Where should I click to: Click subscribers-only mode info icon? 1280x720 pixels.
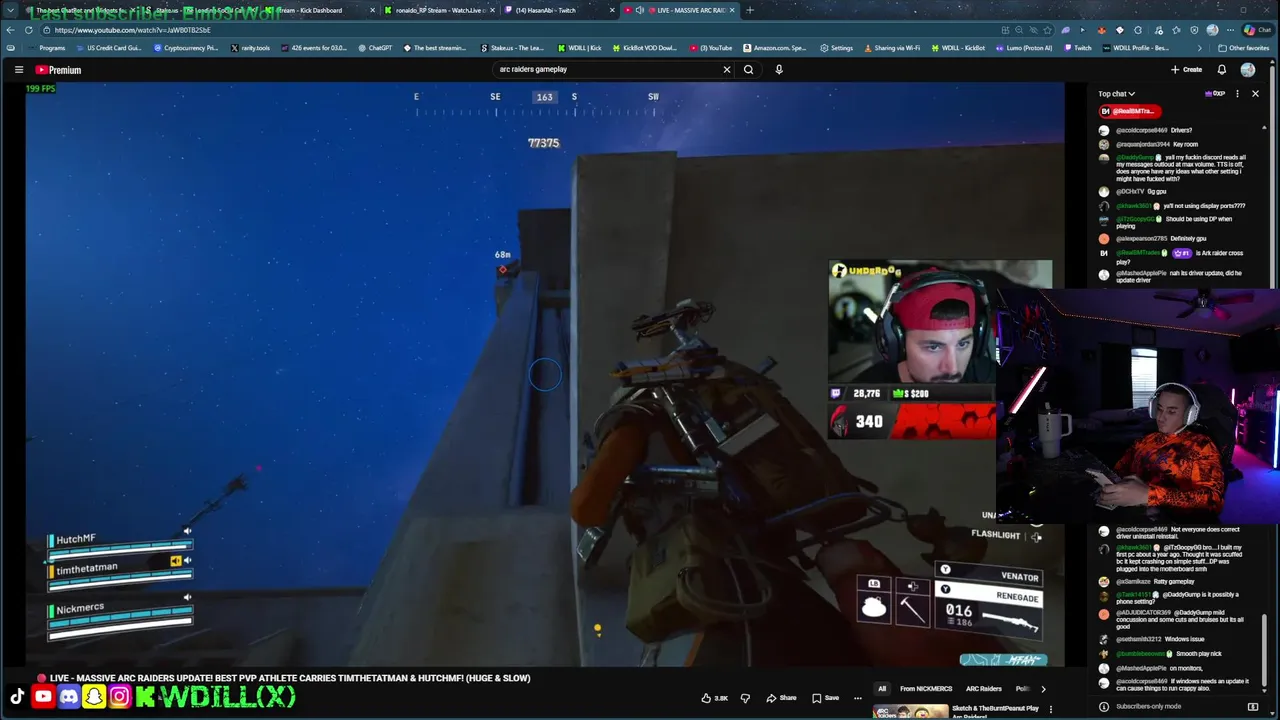coord(1105,707)
